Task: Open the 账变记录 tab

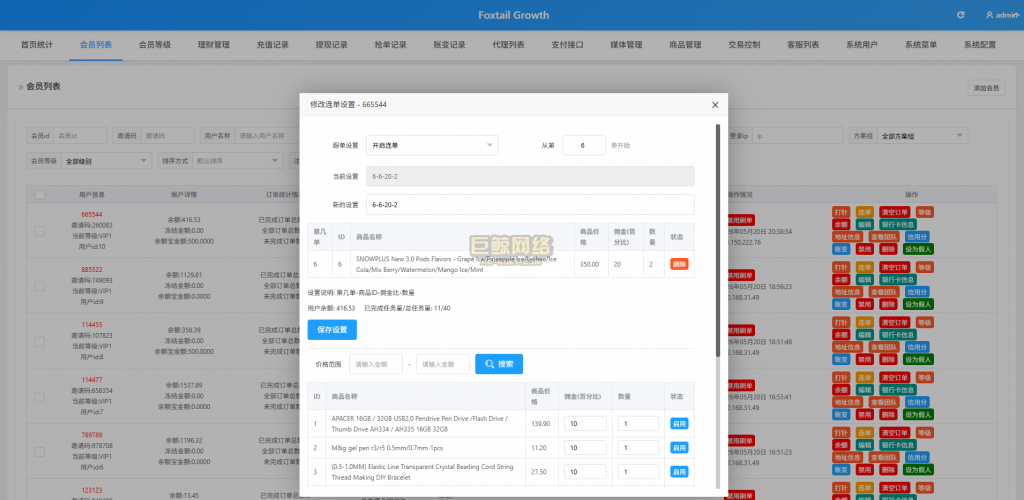Action: tap(449, 45)
